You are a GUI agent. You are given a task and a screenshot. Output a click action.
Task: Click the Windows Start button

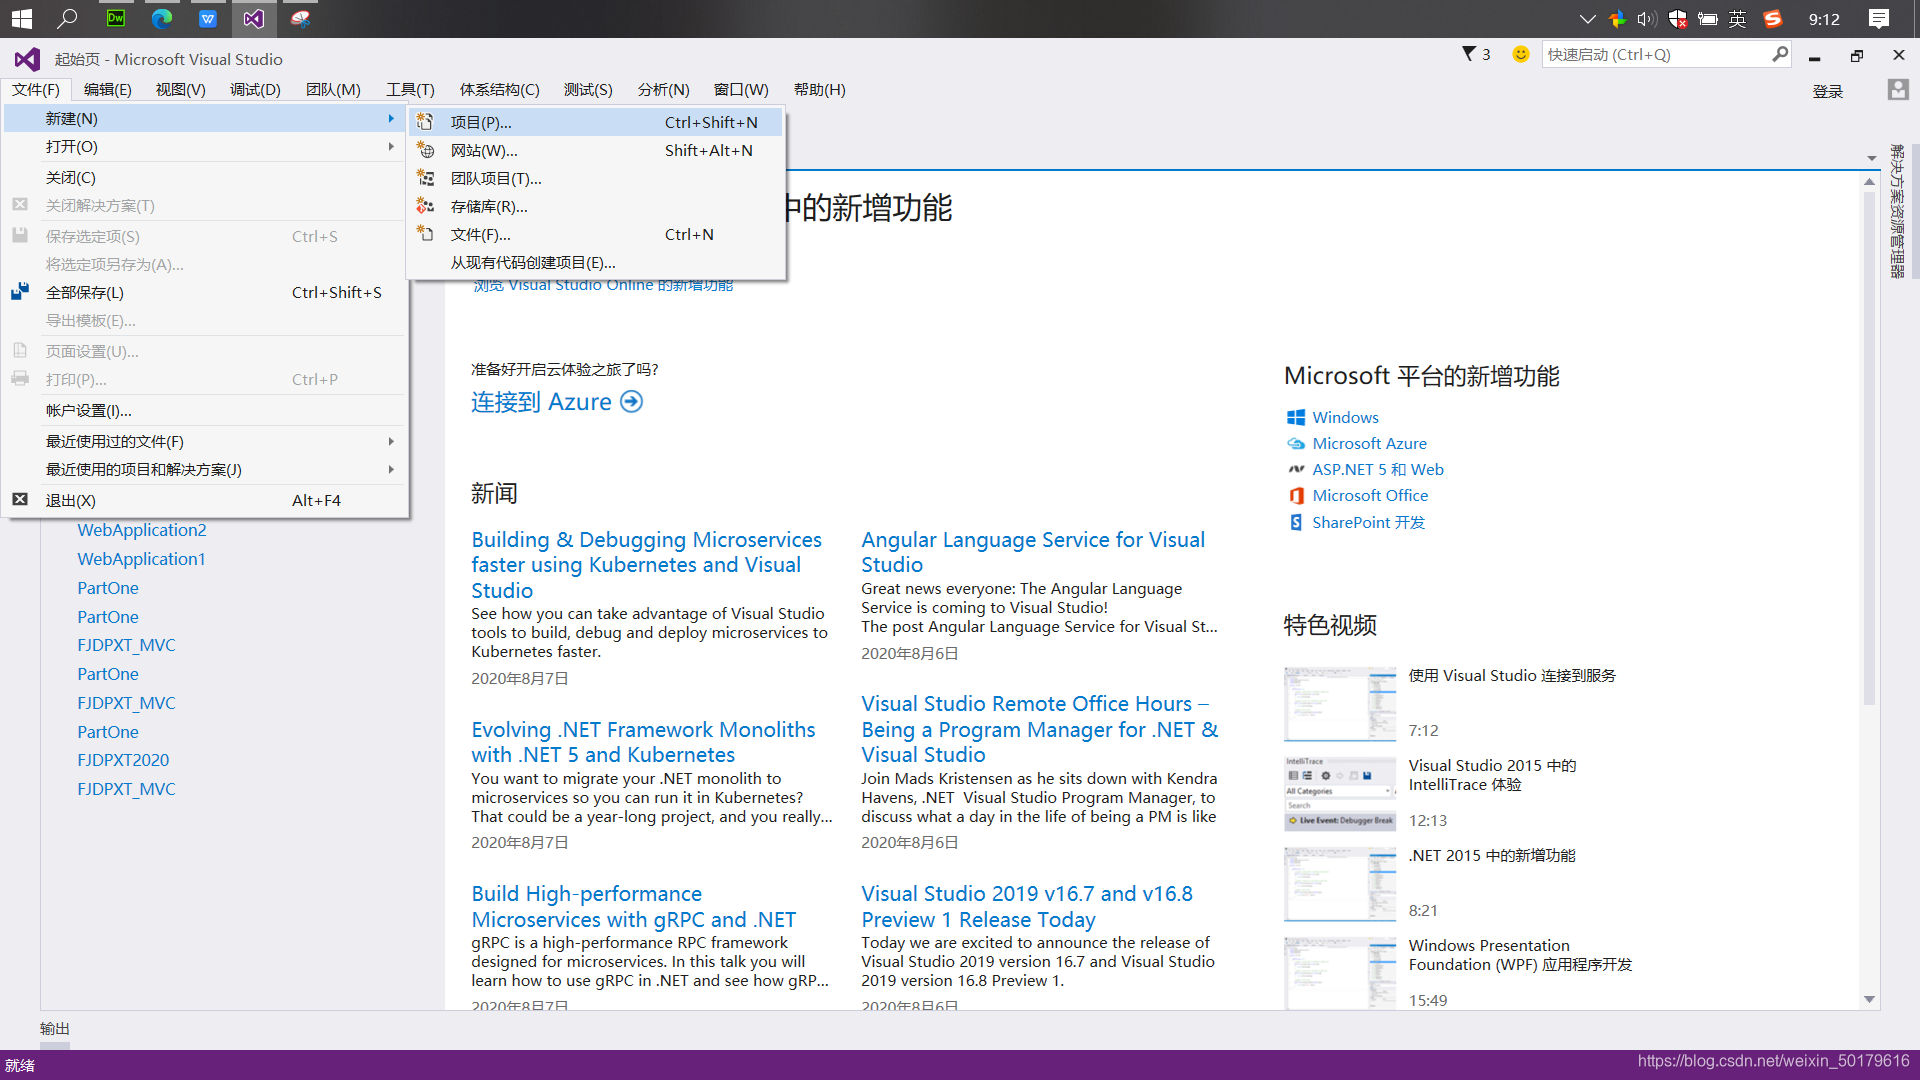(22, 18)
